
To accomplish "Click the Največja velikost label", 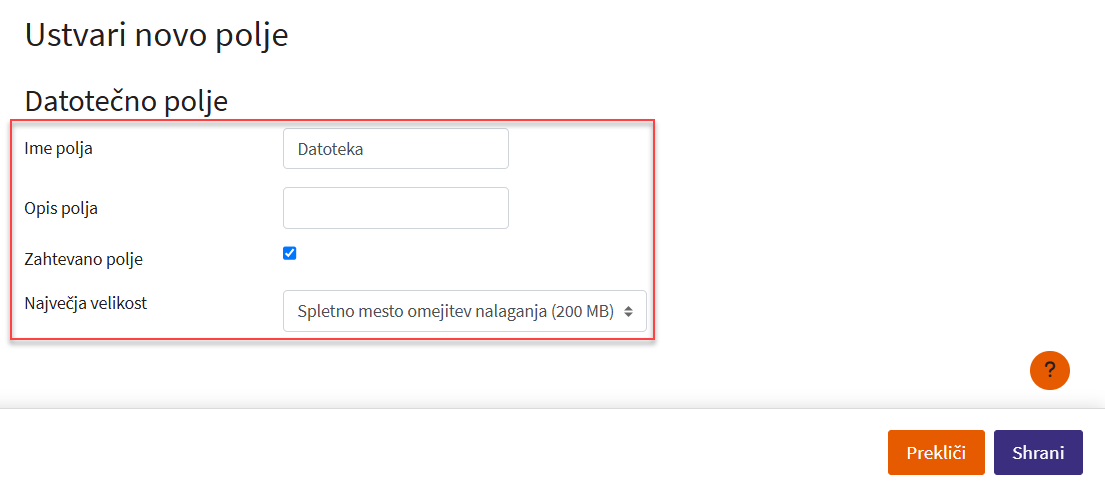I will click(x=85, y=303).
